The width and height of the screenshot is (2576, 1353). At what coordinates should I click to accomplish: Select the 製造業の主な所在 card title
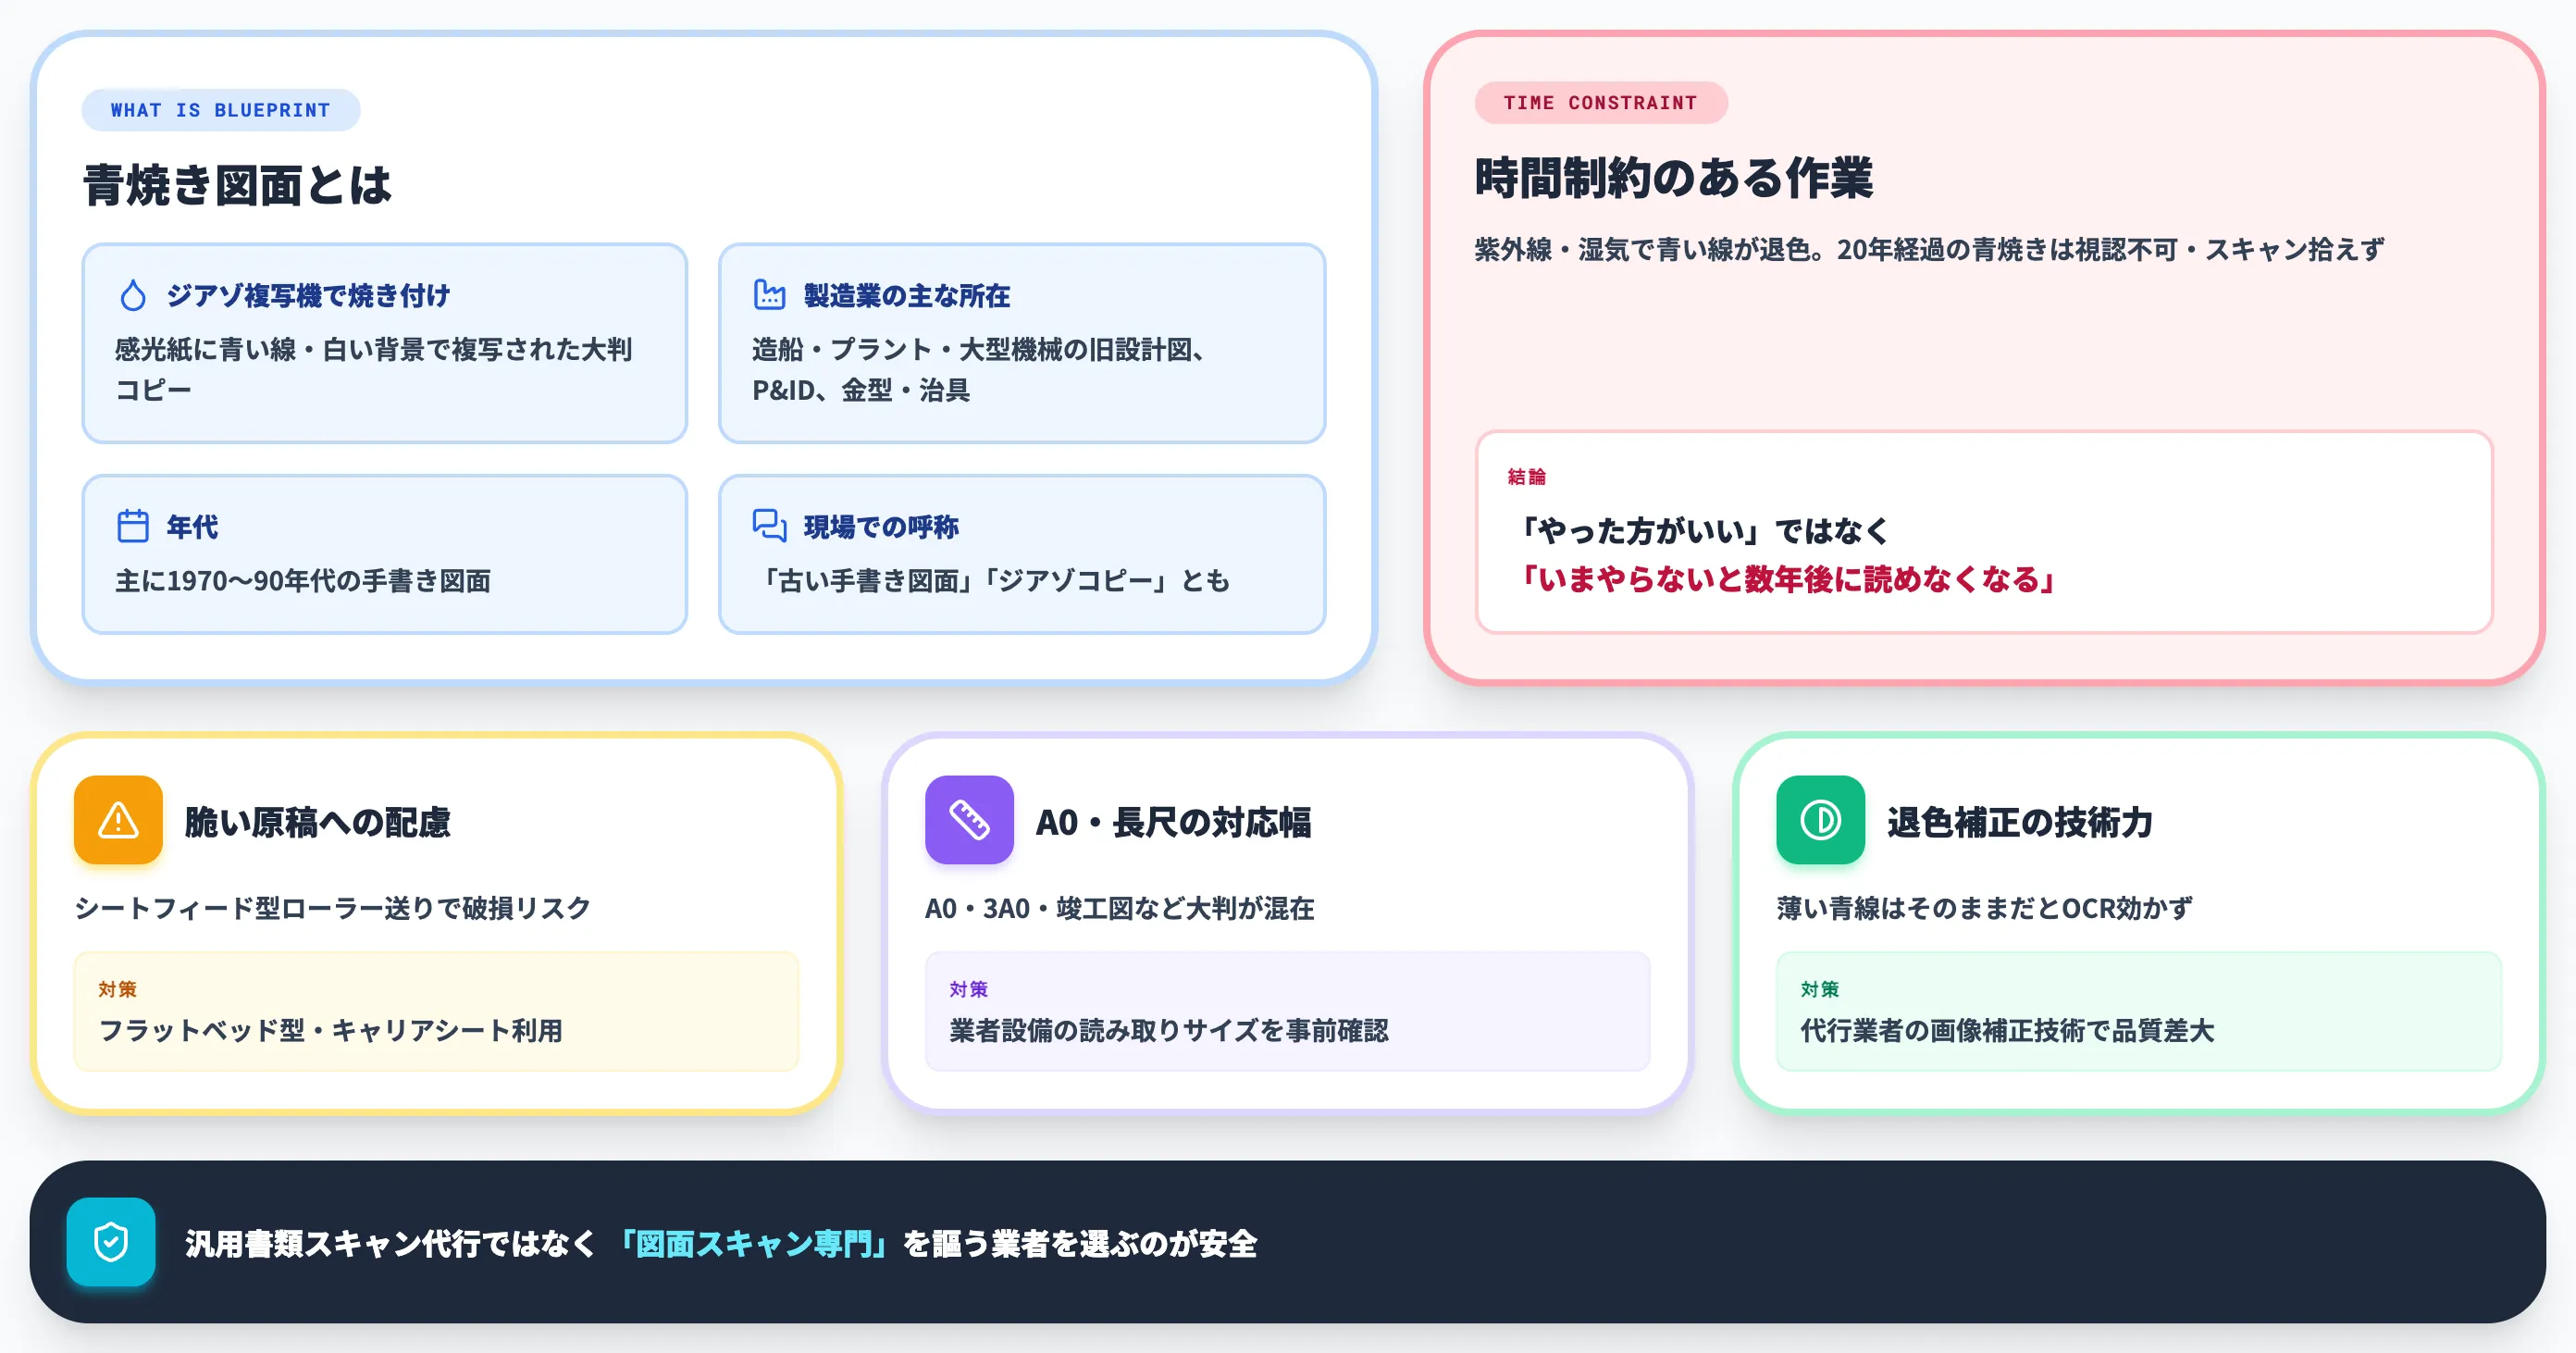907,296
